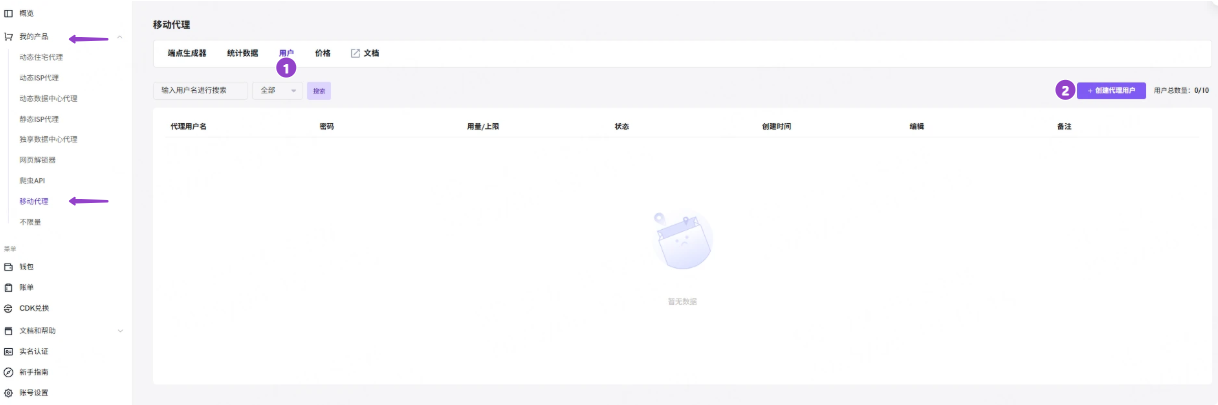Collapse the 我的产品 section chevron
The image size is (1218, 405).
[x=120, y=37]
